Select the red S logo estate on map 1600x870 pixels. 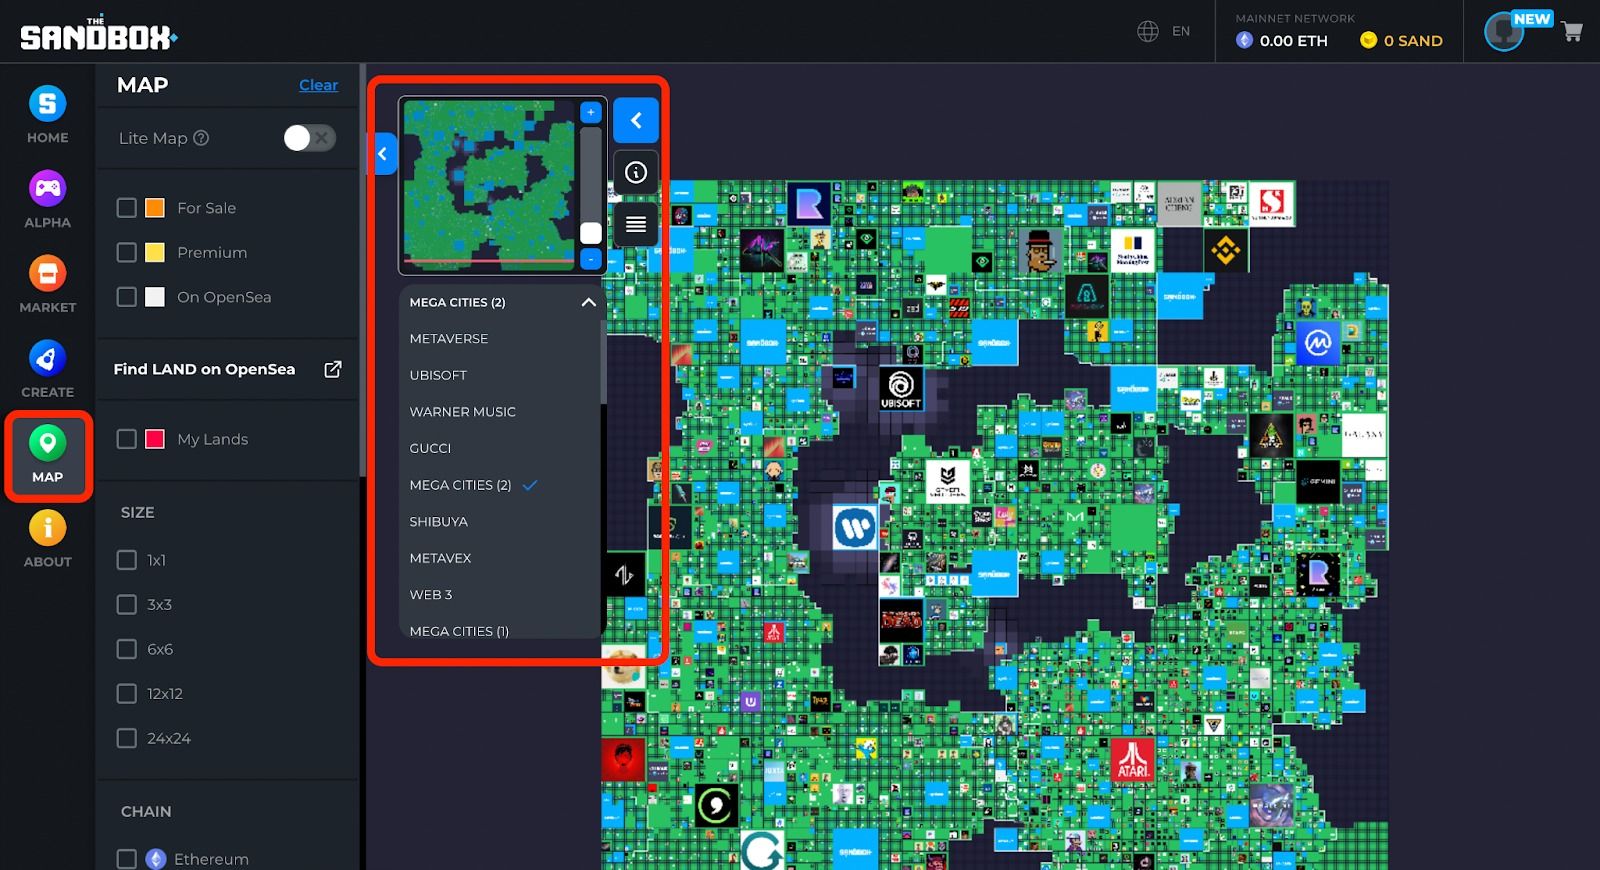1272,203
